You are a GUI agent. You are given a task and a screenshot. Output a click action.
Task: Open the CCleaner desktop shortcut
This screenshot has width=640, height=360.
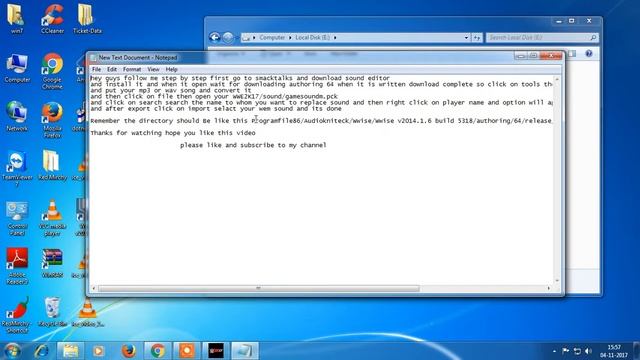tap(52, 18)
